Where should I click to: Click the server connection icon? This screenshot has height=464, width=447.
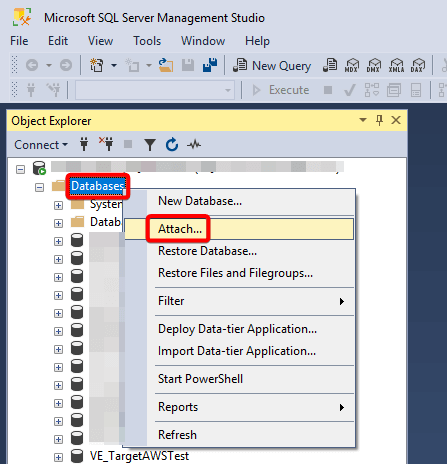coord(39,168)
